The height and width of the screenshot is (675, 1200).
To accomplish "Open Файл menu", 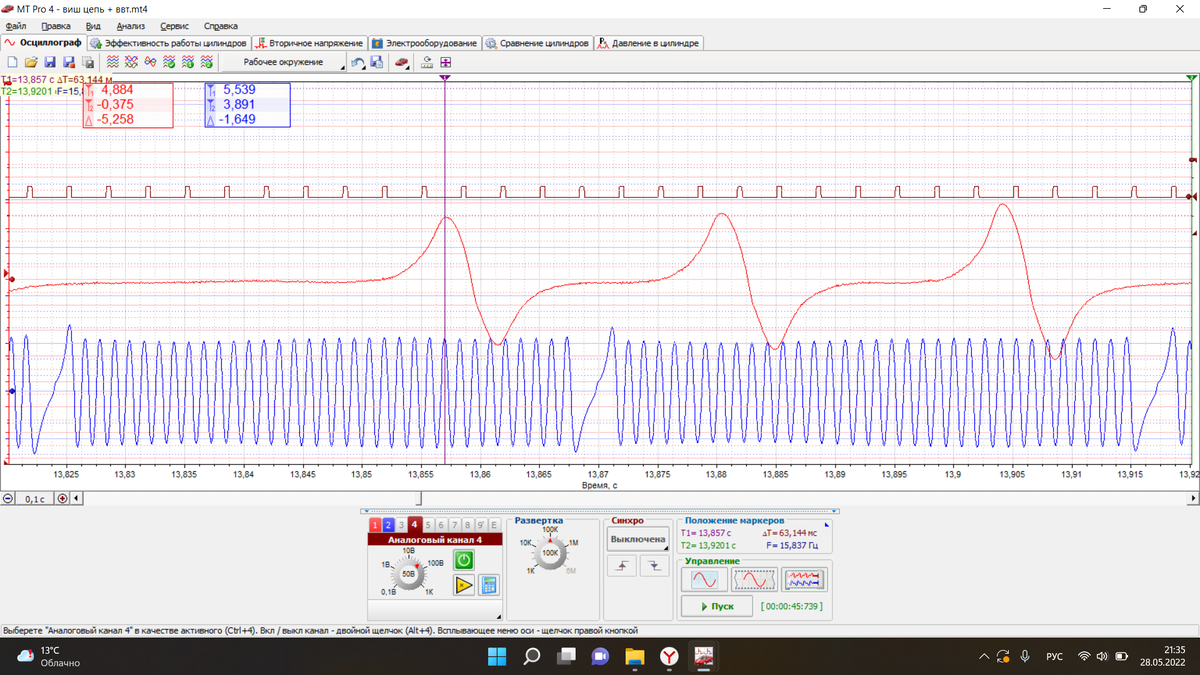I will [15, 26].
